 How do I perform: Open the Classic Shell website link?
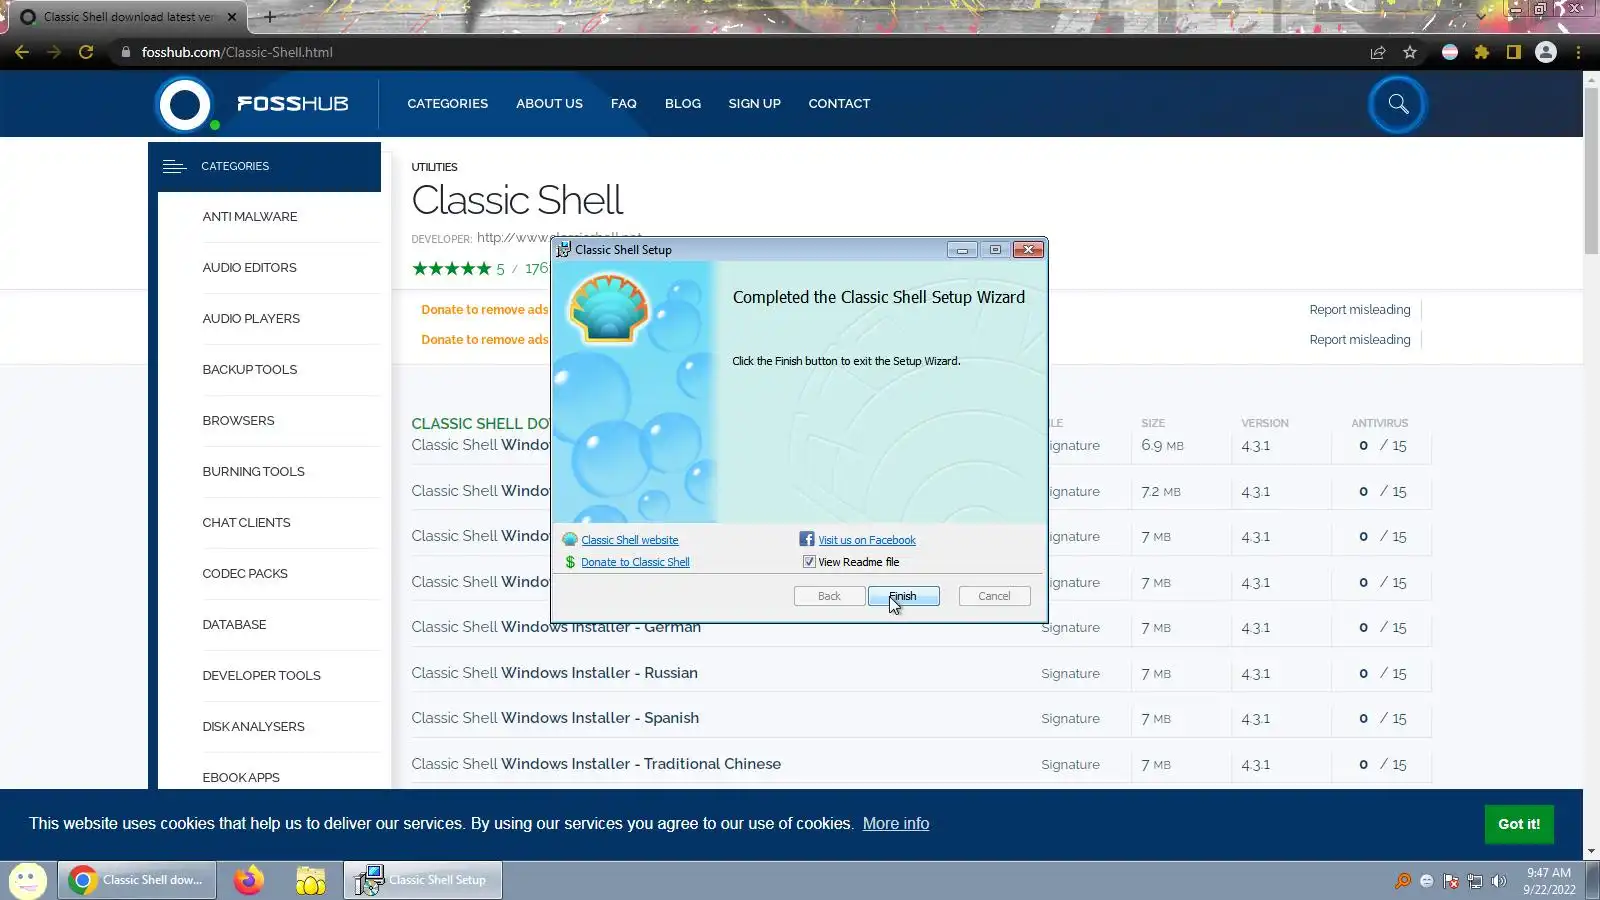629,540
